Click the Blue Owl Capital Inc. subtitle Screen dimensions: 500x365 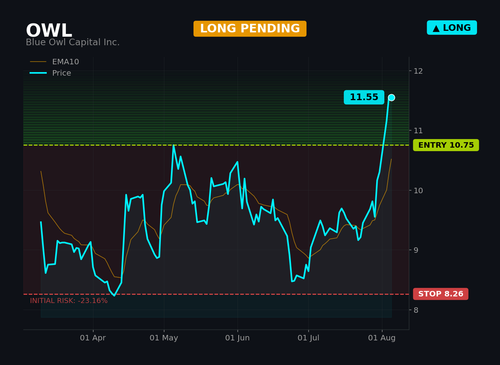tap(72, 42)
